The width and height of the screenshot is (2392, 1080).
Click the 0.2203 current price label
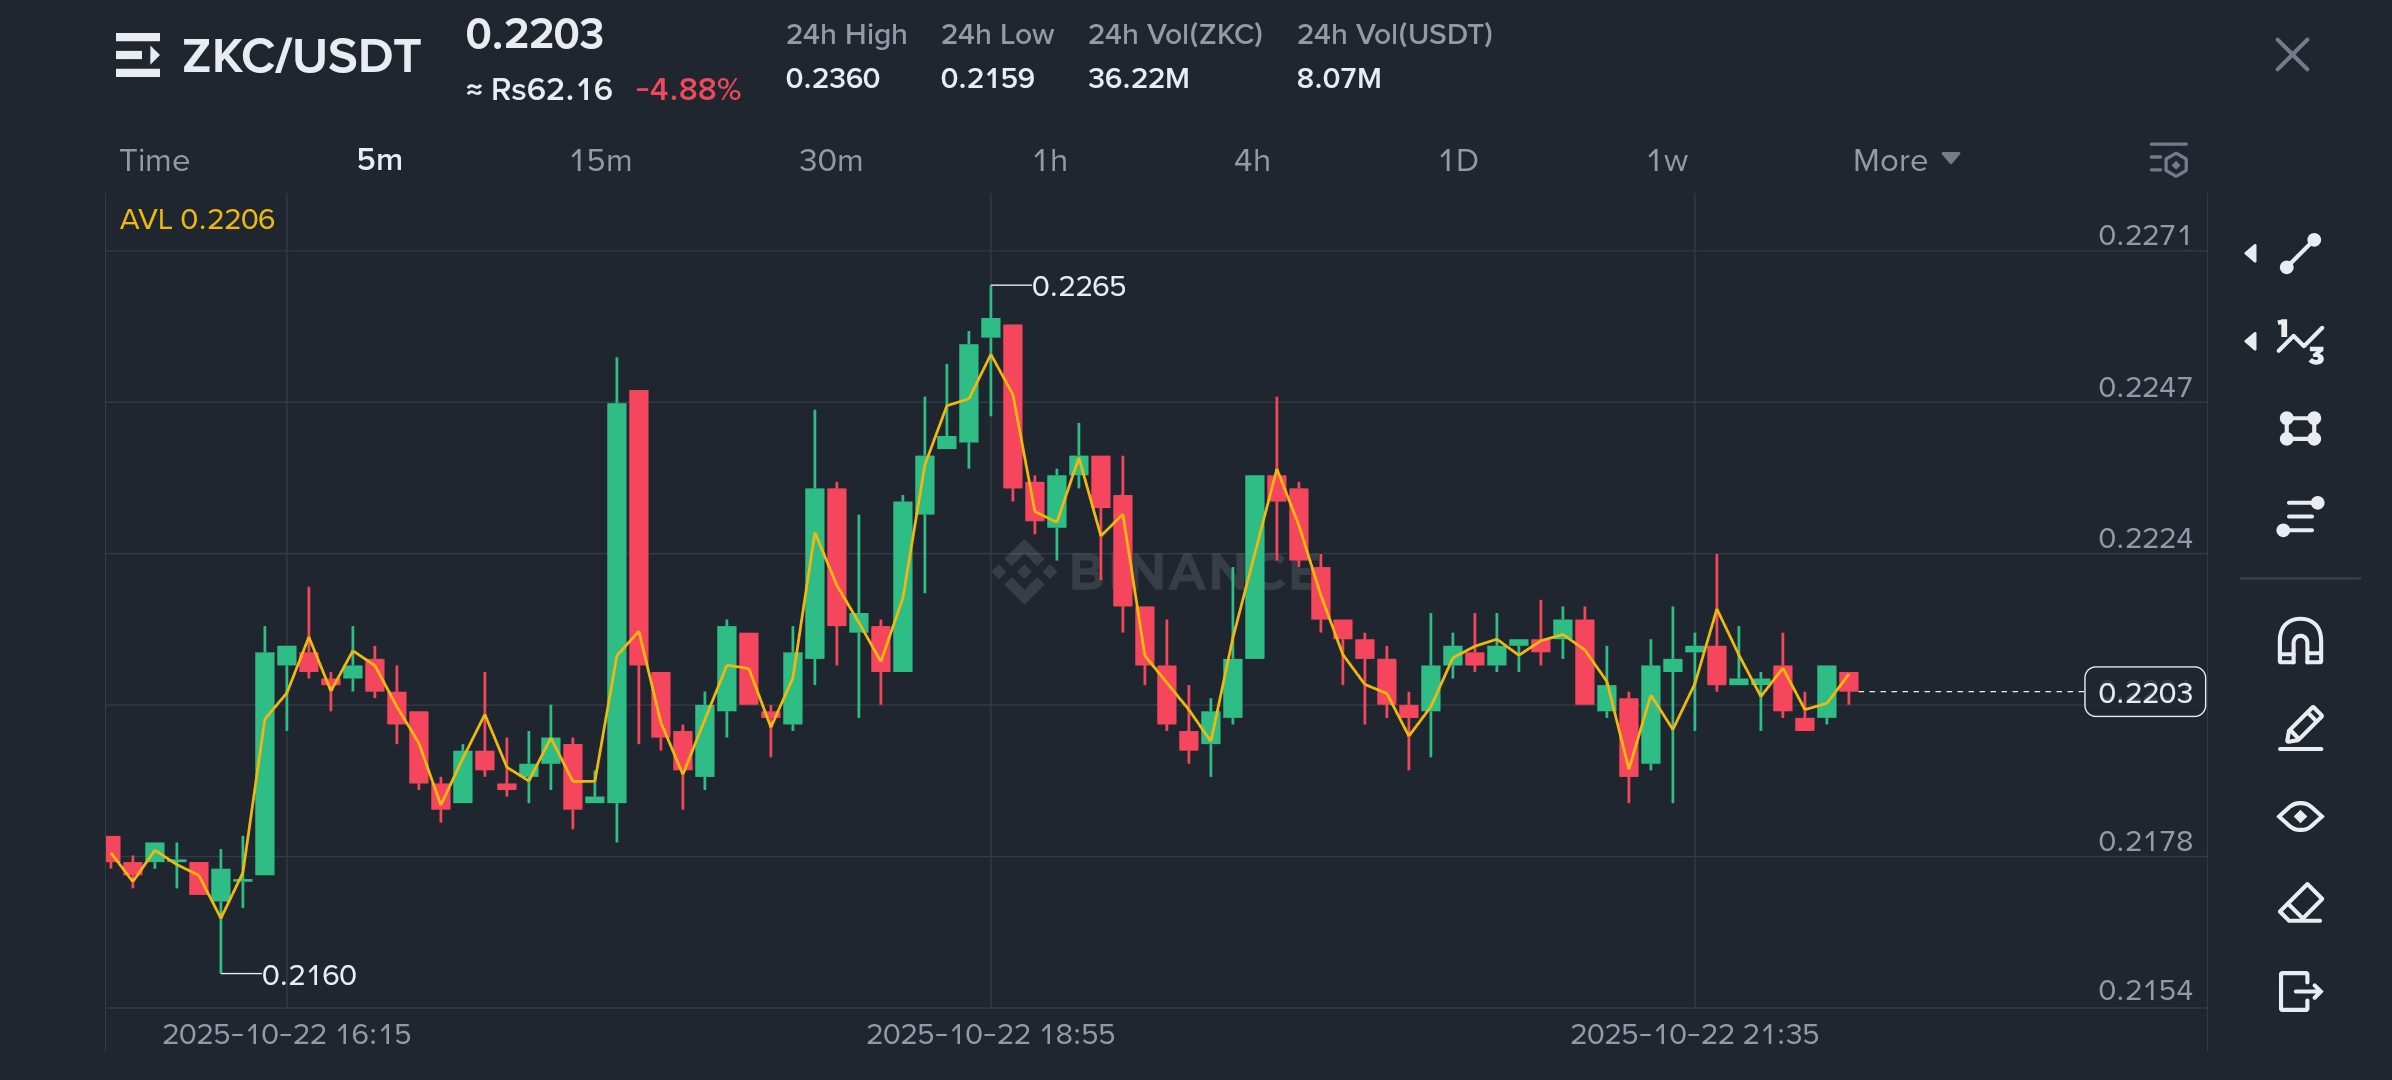pyautogui.click(x=2144, y=692)
